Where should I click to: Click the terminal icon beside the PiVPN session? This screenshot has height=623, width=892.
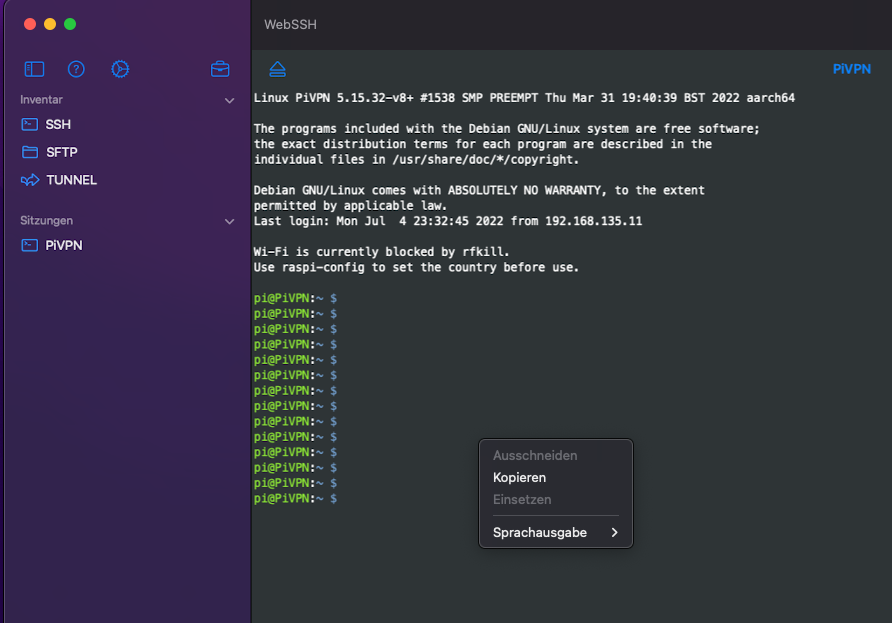click(30, 245)
